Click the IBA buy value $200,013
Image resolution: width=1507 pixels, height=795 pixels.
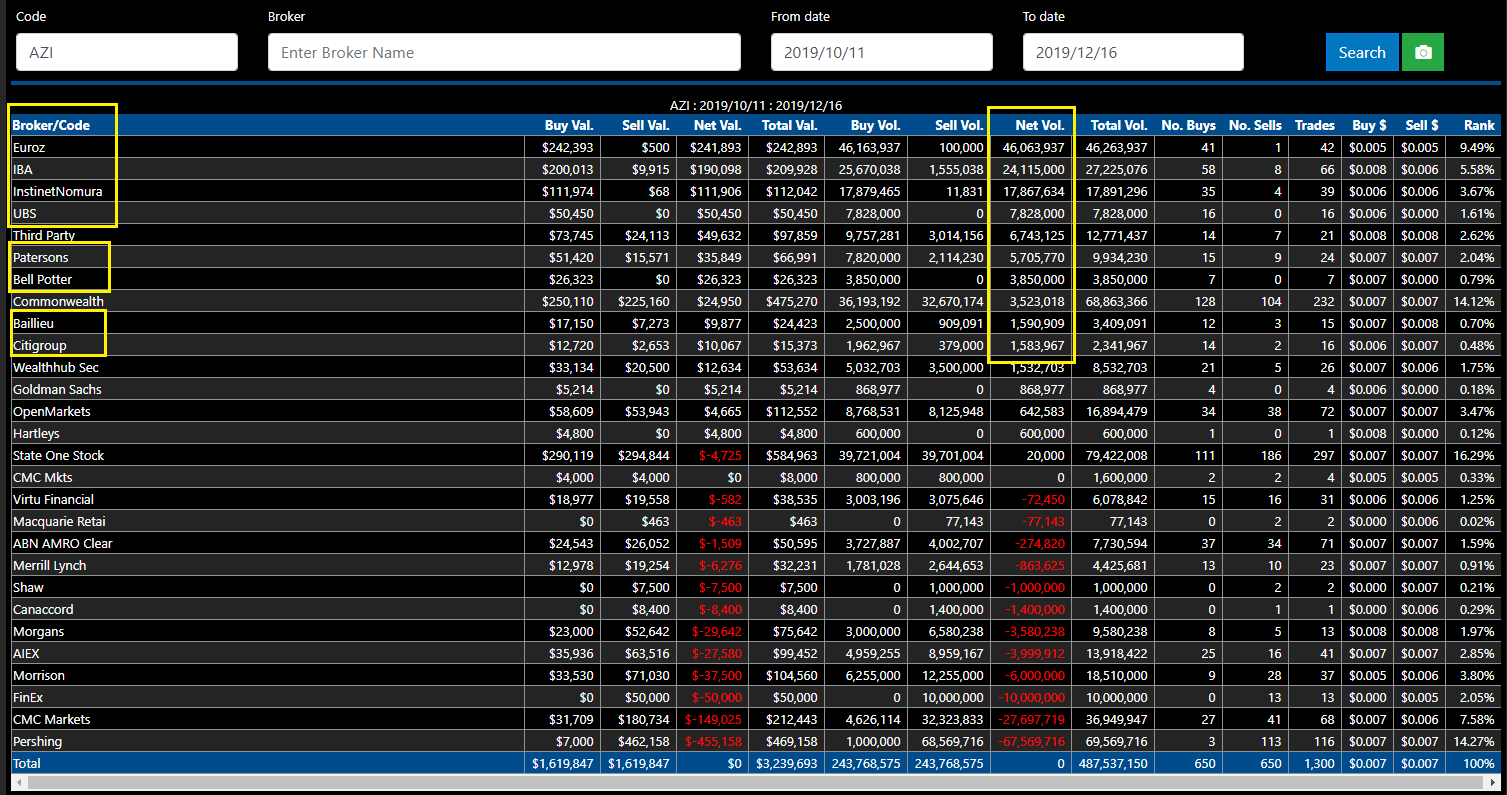568,169
